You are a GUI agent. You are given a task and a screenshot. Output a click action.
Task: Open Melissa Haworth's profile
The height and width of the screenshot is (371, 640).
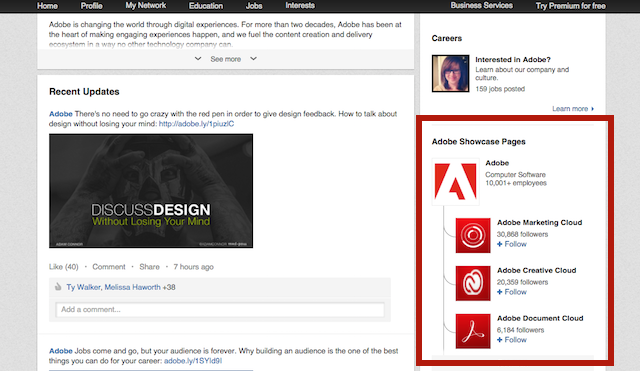[132, 287]
